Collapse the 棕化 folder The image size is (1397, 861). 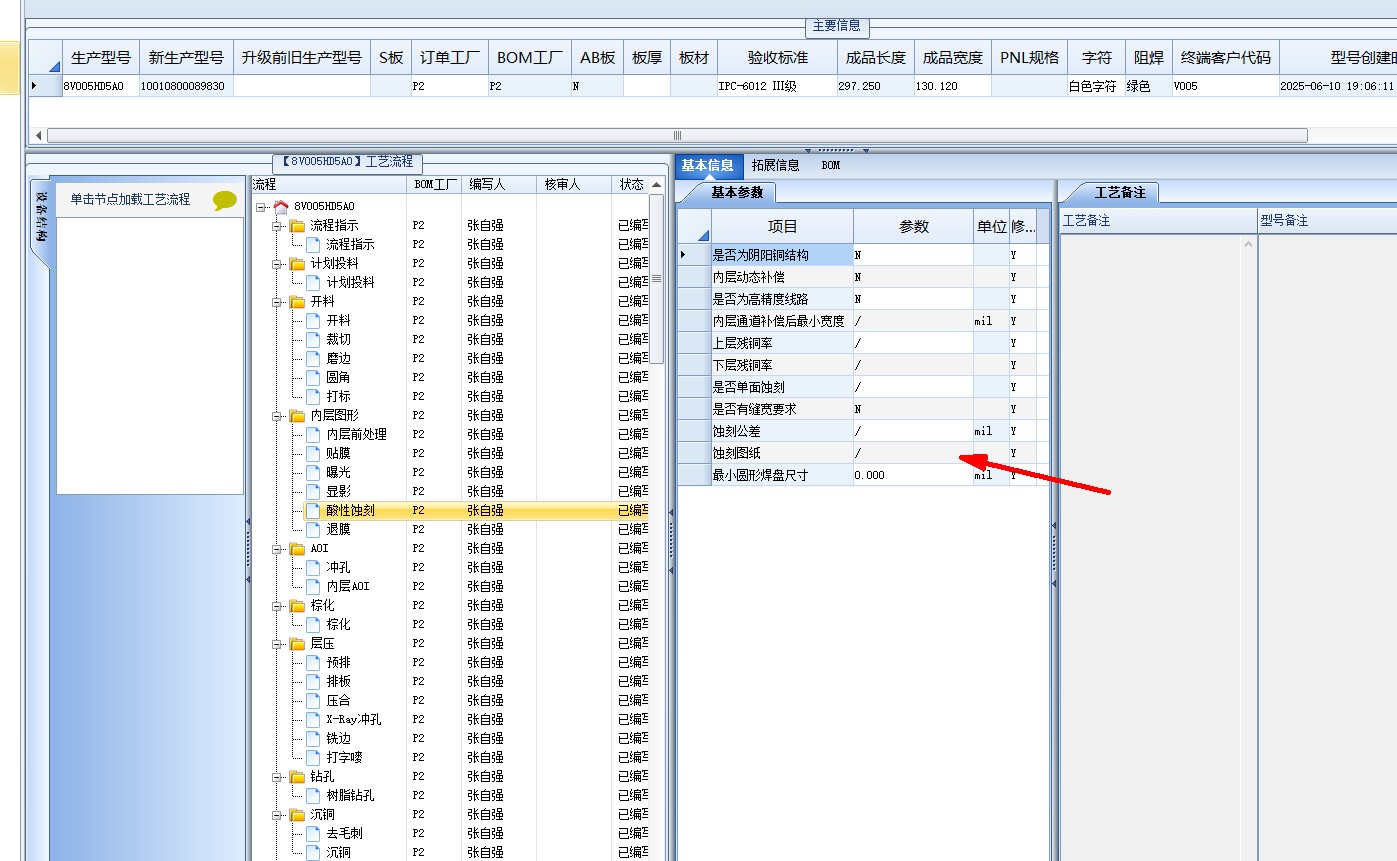pyautogui.click(x=277, y=606)
